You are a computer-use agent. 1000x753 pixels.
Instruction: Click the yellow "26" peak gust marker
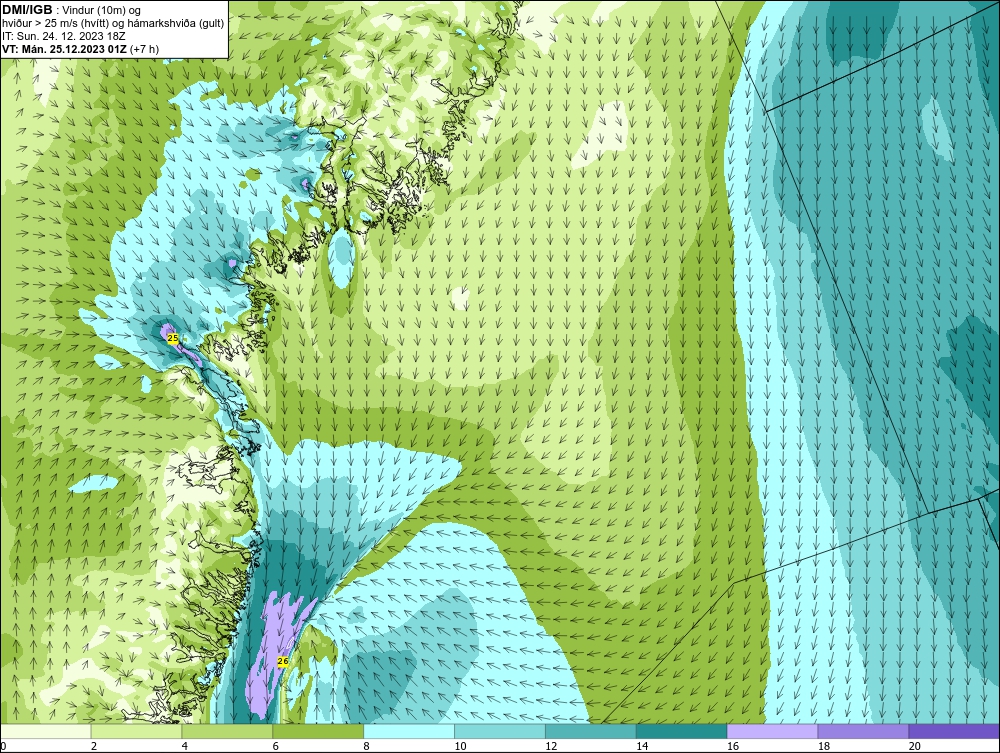click(283, 661)
